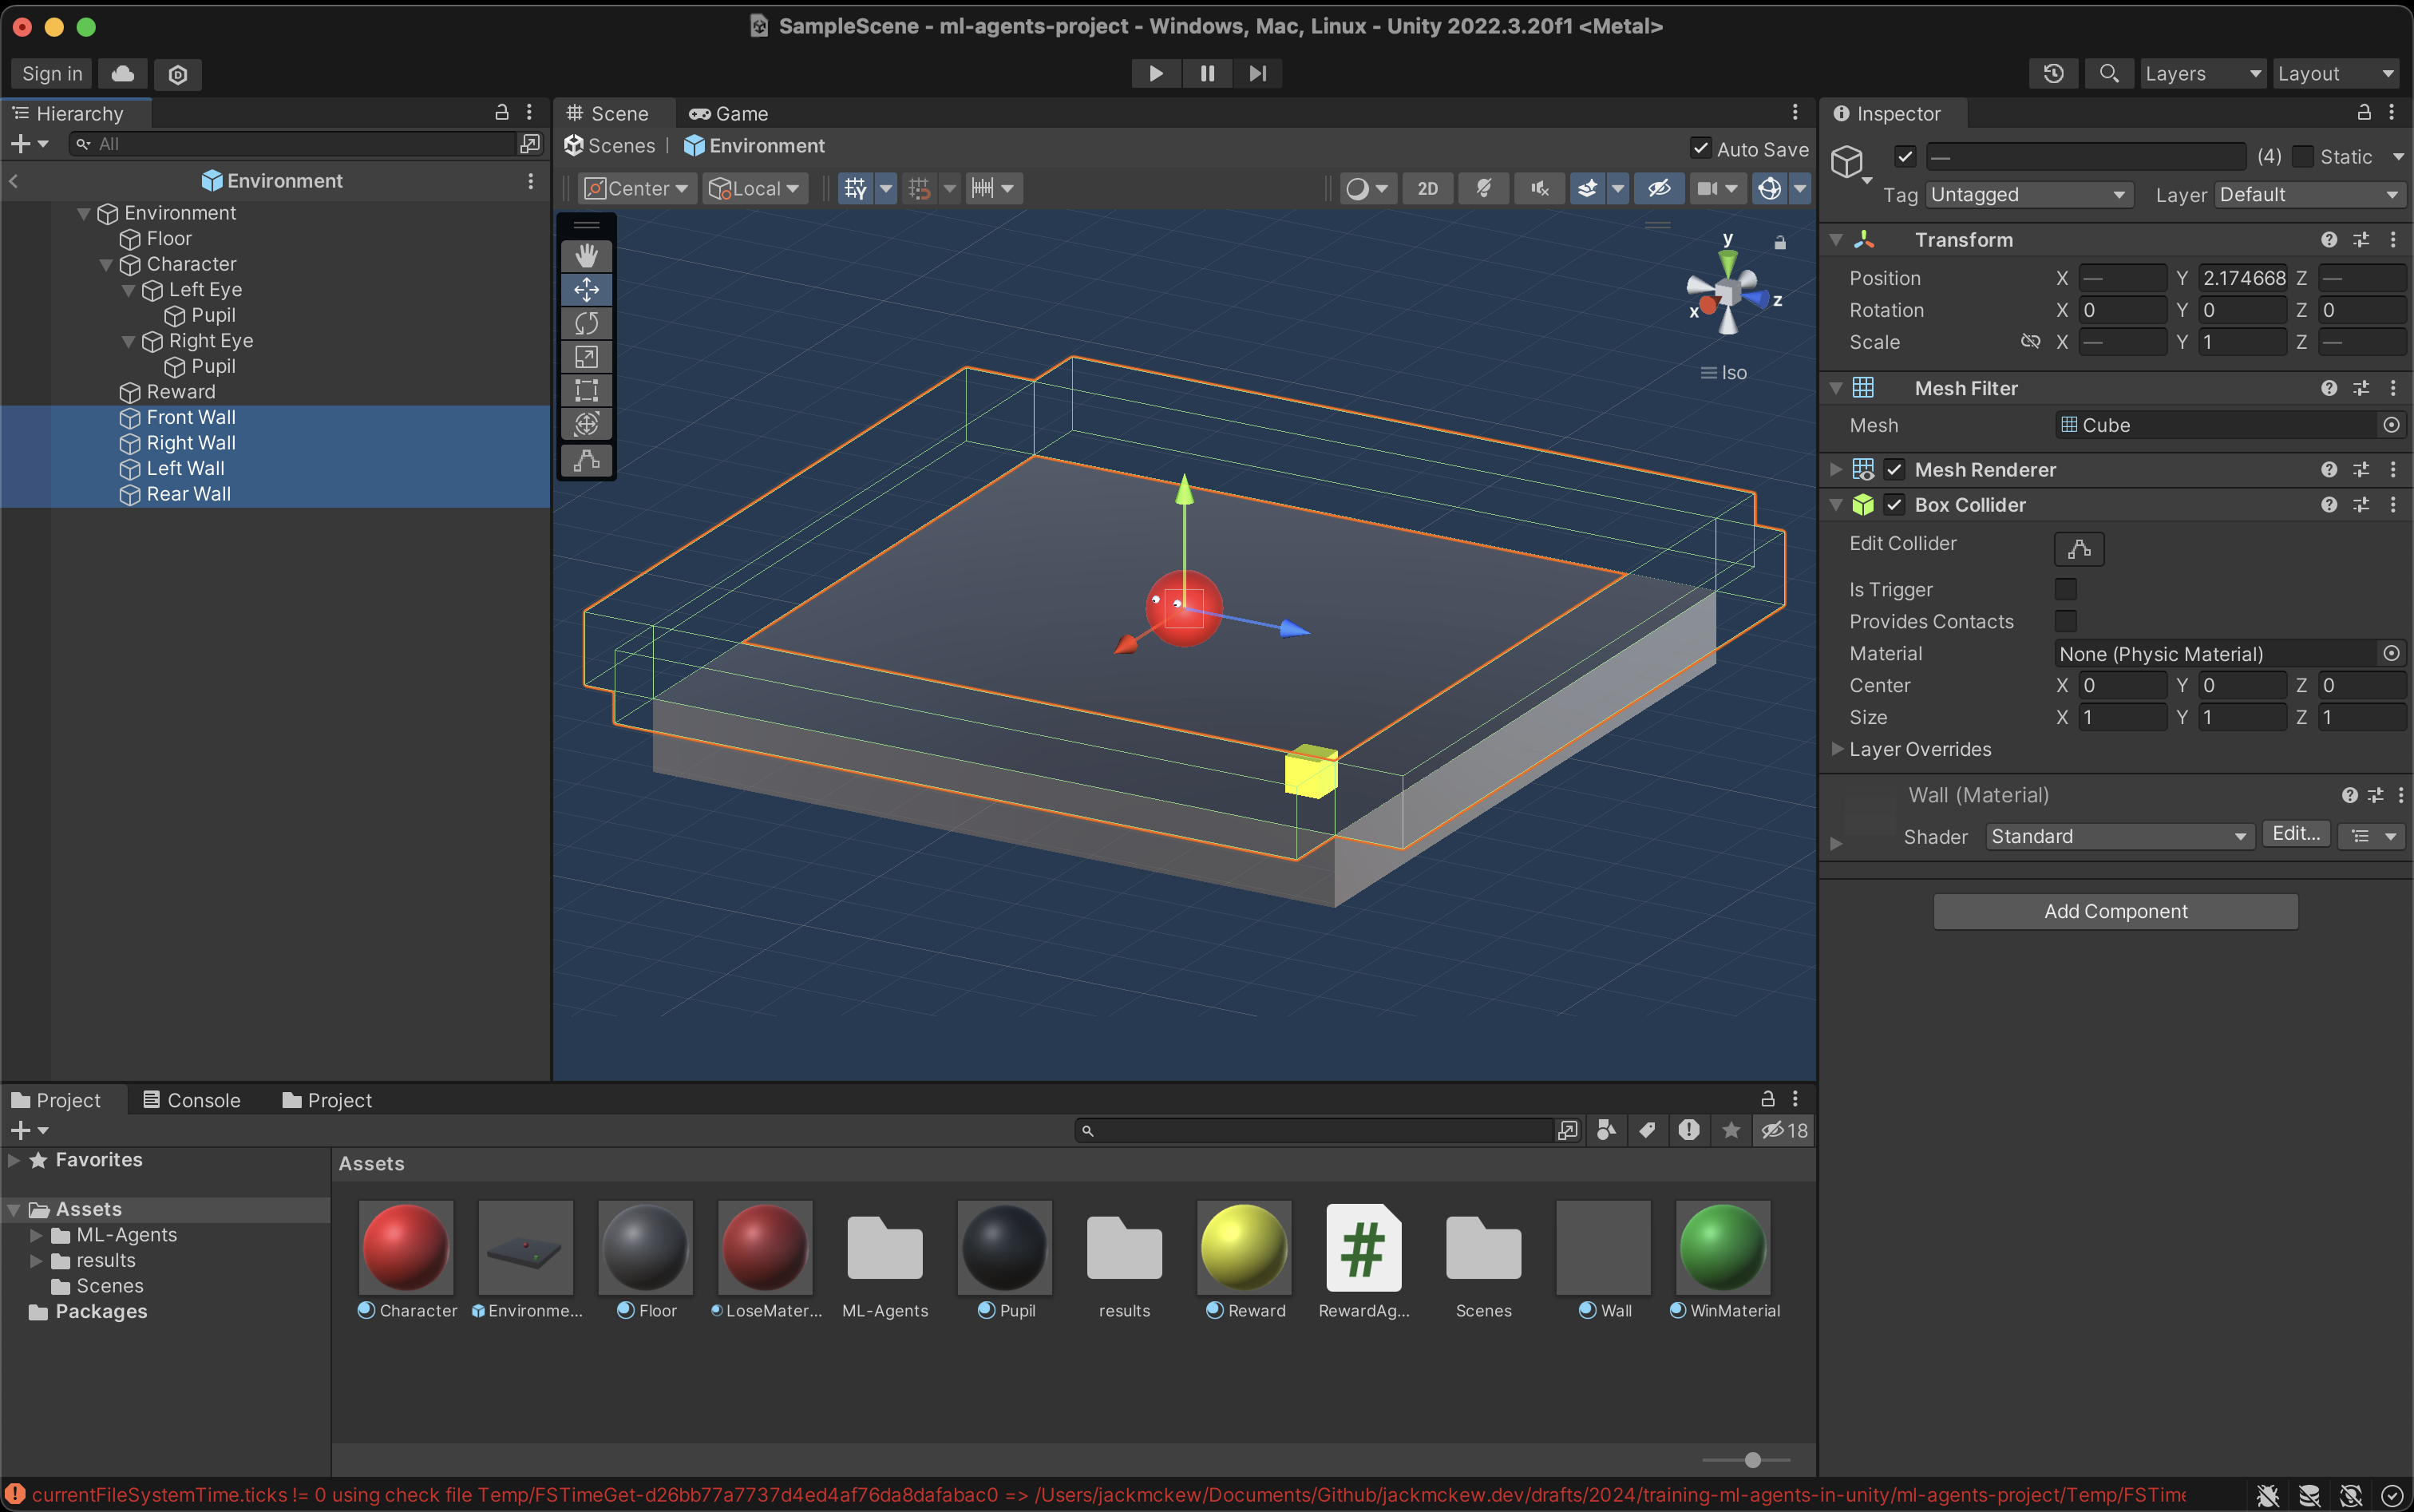Open the Tag Untagged dropdown
This screenshot has height=1512, width=2414.
pyautogui.click(x=2029, y=194)
